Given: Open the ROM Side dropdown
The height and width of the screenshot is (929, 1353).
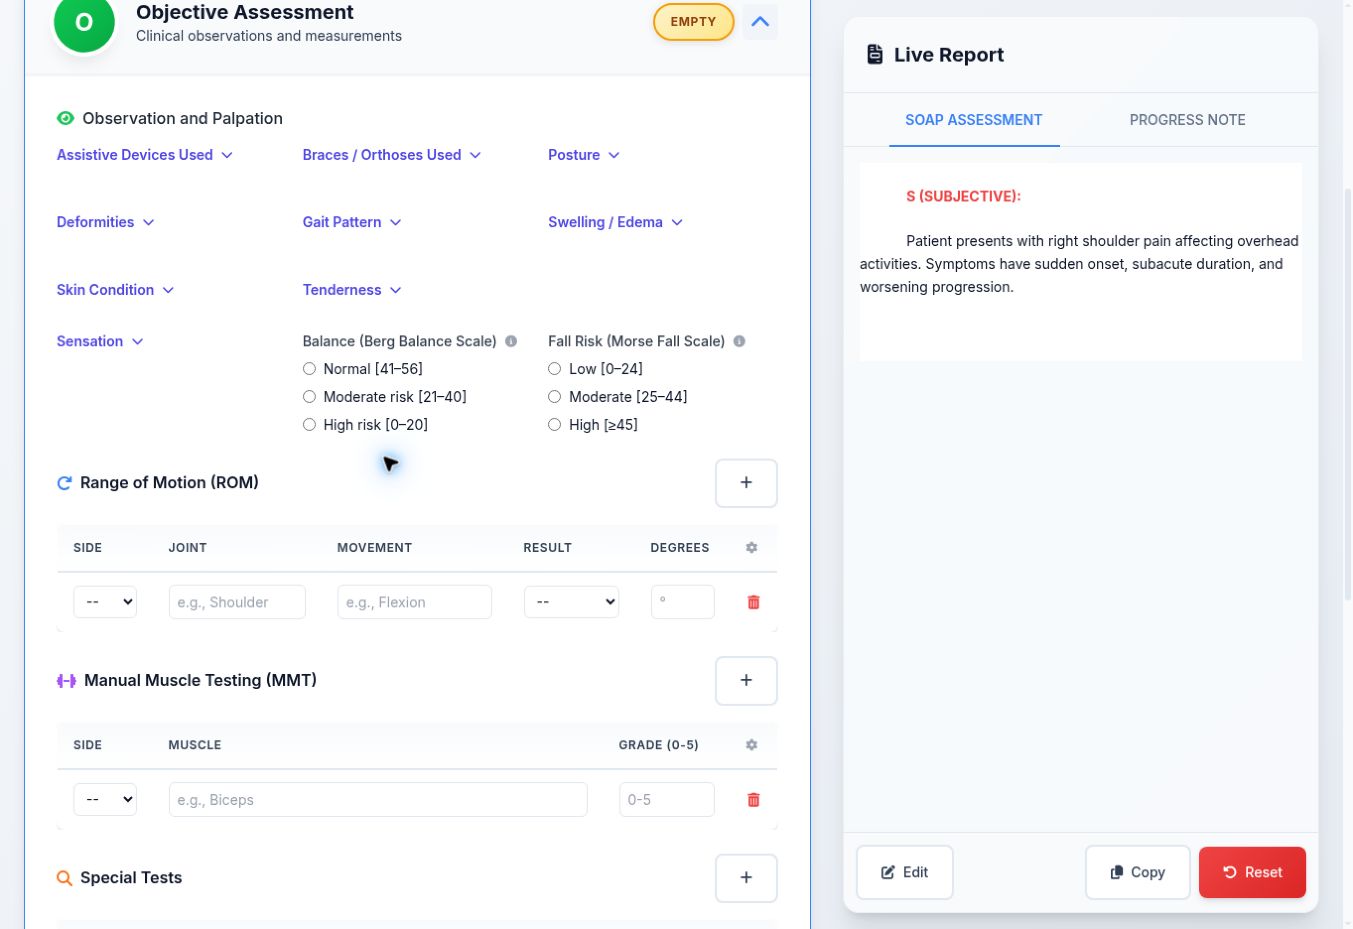Looking at the screenshot, I should pos(105,602).
